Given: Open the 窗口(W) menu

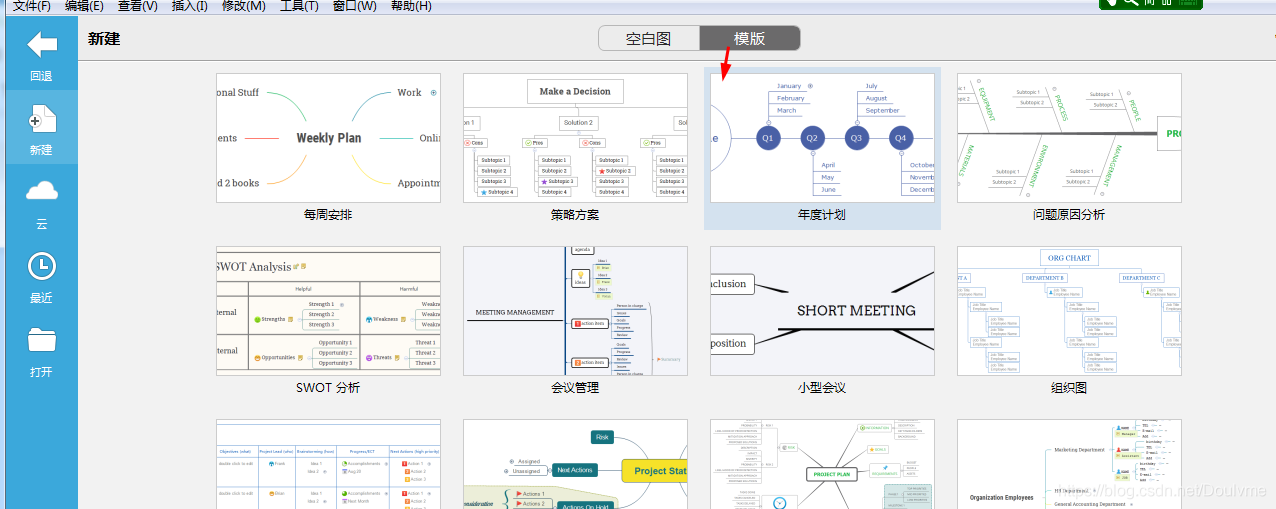Looking at the screenshot, I should [x=354, y=6].
